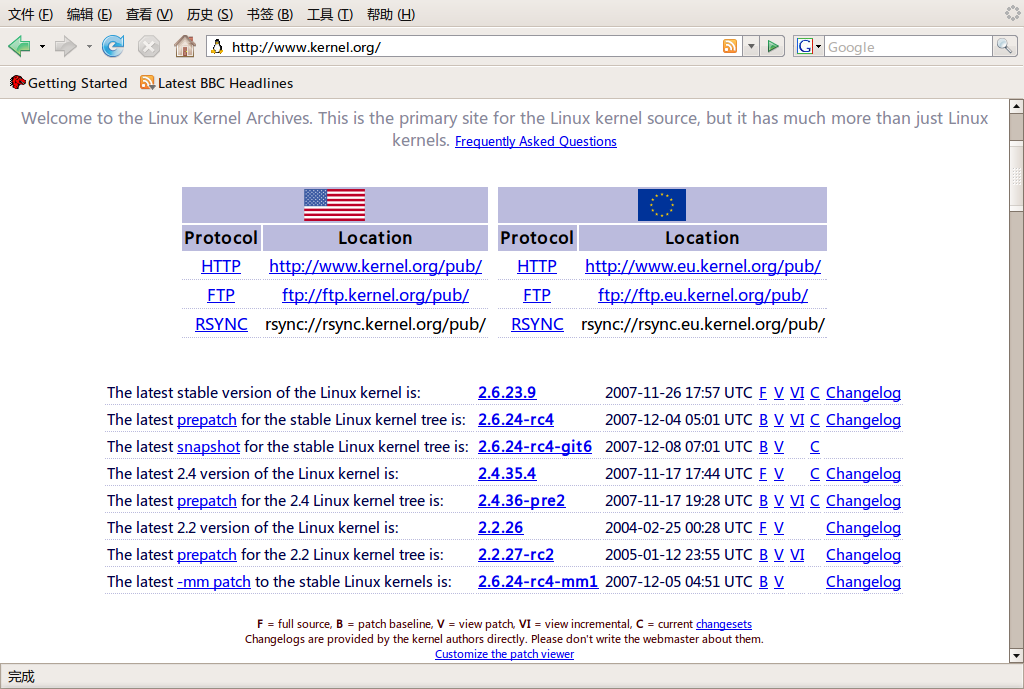1024x689 pixels.
Task: Click date text 2007-11-26 17:57 UTC
Action: [679, 393]
